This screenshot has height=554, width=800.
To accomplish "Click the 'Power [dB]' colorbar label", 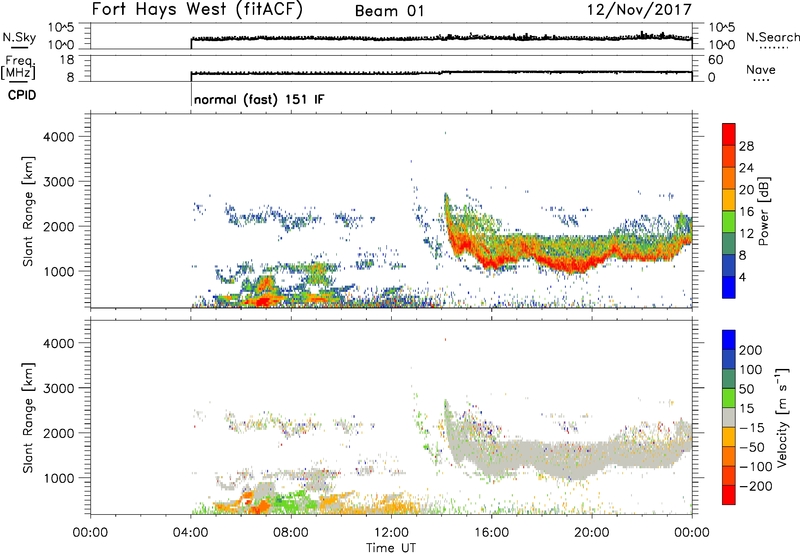I will pyautogui.click(x=763, y=211).
